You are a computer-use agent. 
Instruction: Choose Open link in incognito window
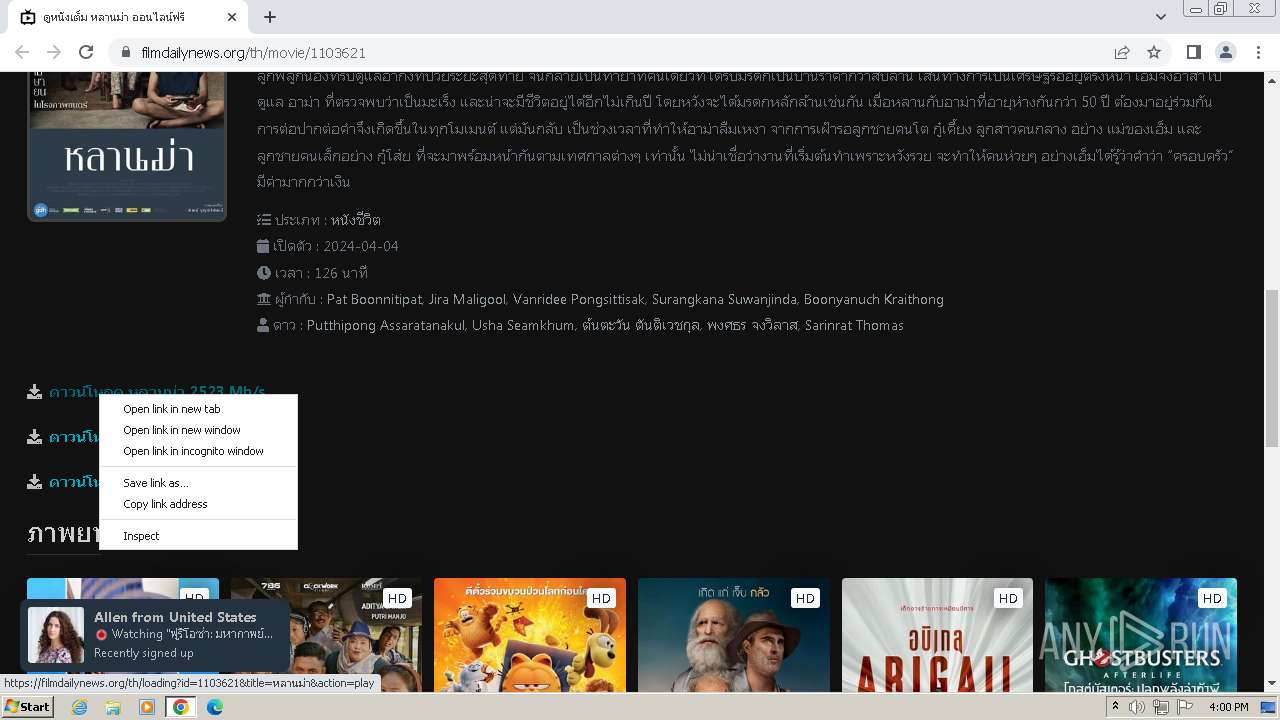click(198, 451)
